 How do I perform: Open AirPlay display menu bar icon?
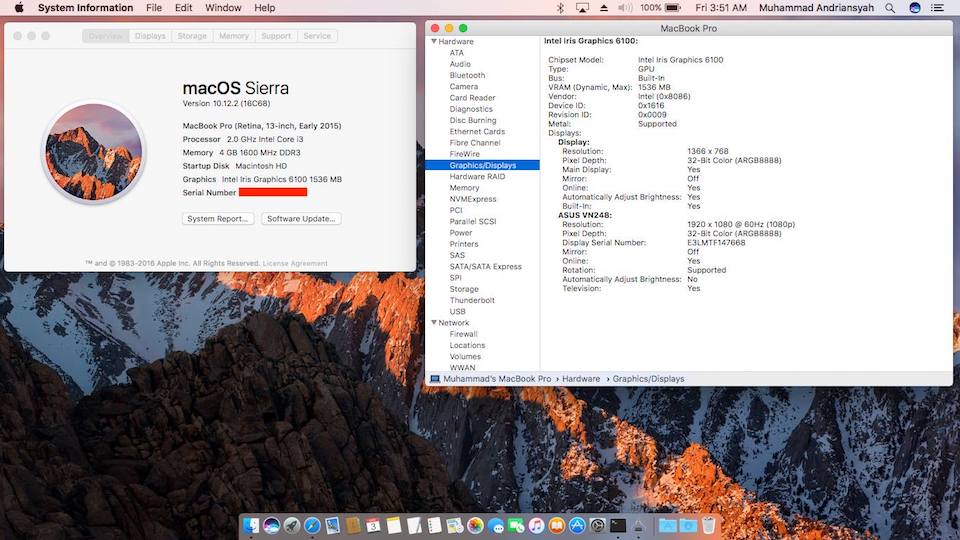tap(582, 8)
